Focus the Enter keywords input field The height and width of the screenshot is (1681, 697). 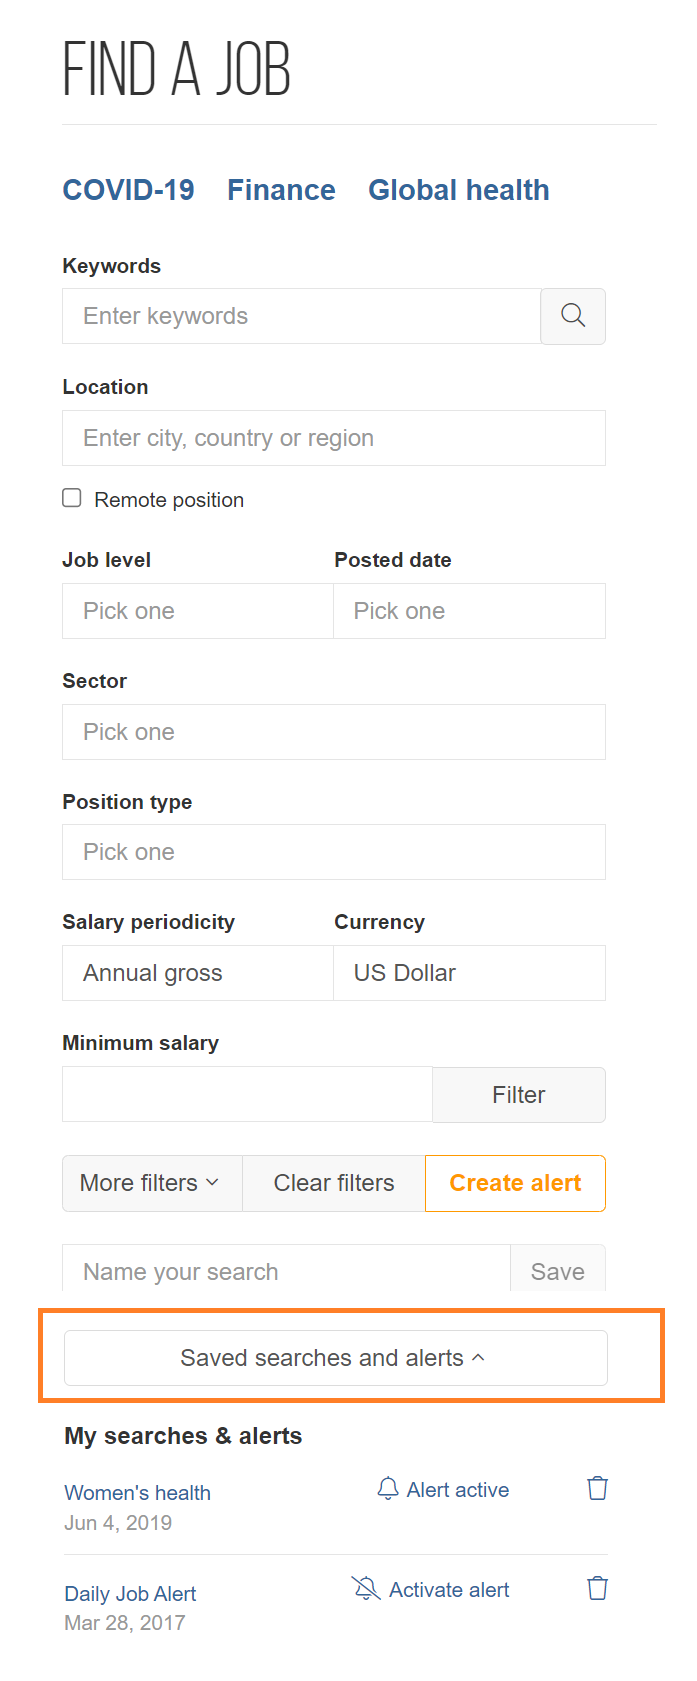[301, 316]
